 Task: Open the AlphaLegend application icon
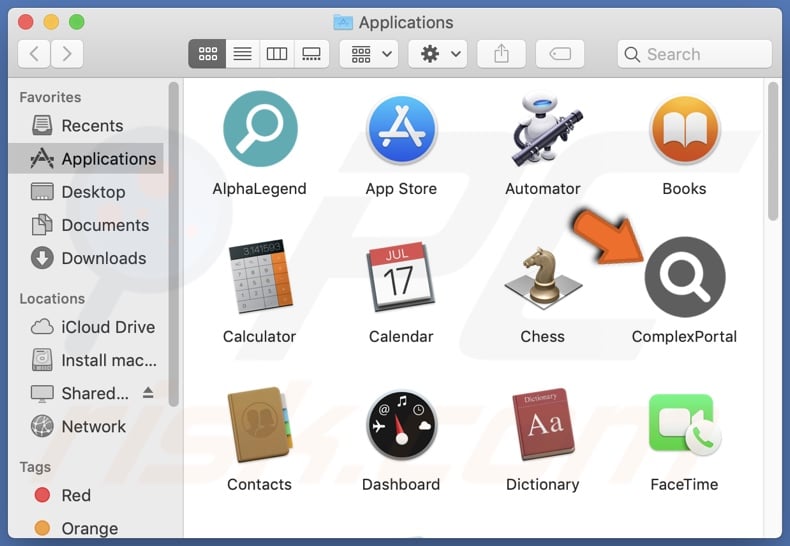(x=260, y=128)
